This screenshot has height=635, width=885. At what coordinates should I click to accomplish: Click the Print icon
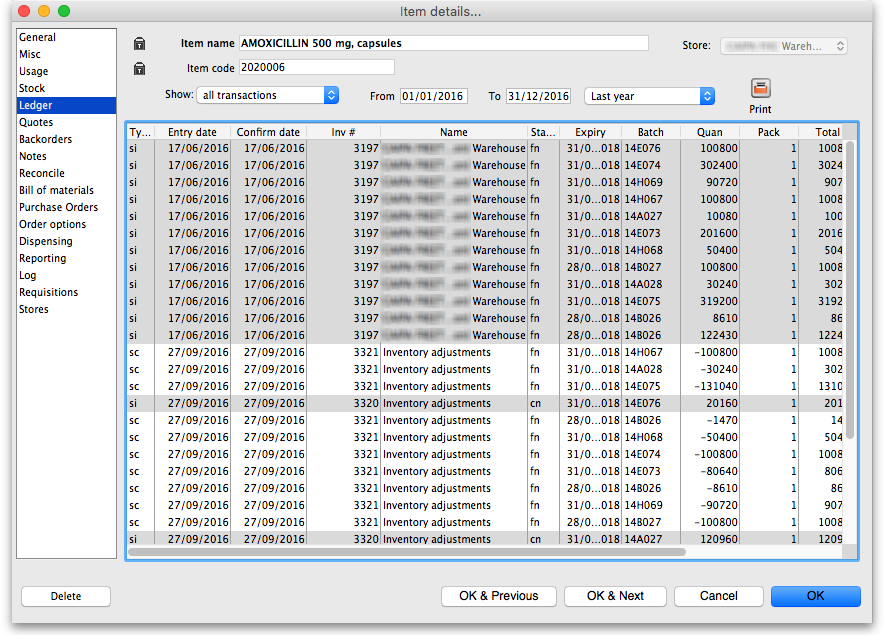coord(760,89)
